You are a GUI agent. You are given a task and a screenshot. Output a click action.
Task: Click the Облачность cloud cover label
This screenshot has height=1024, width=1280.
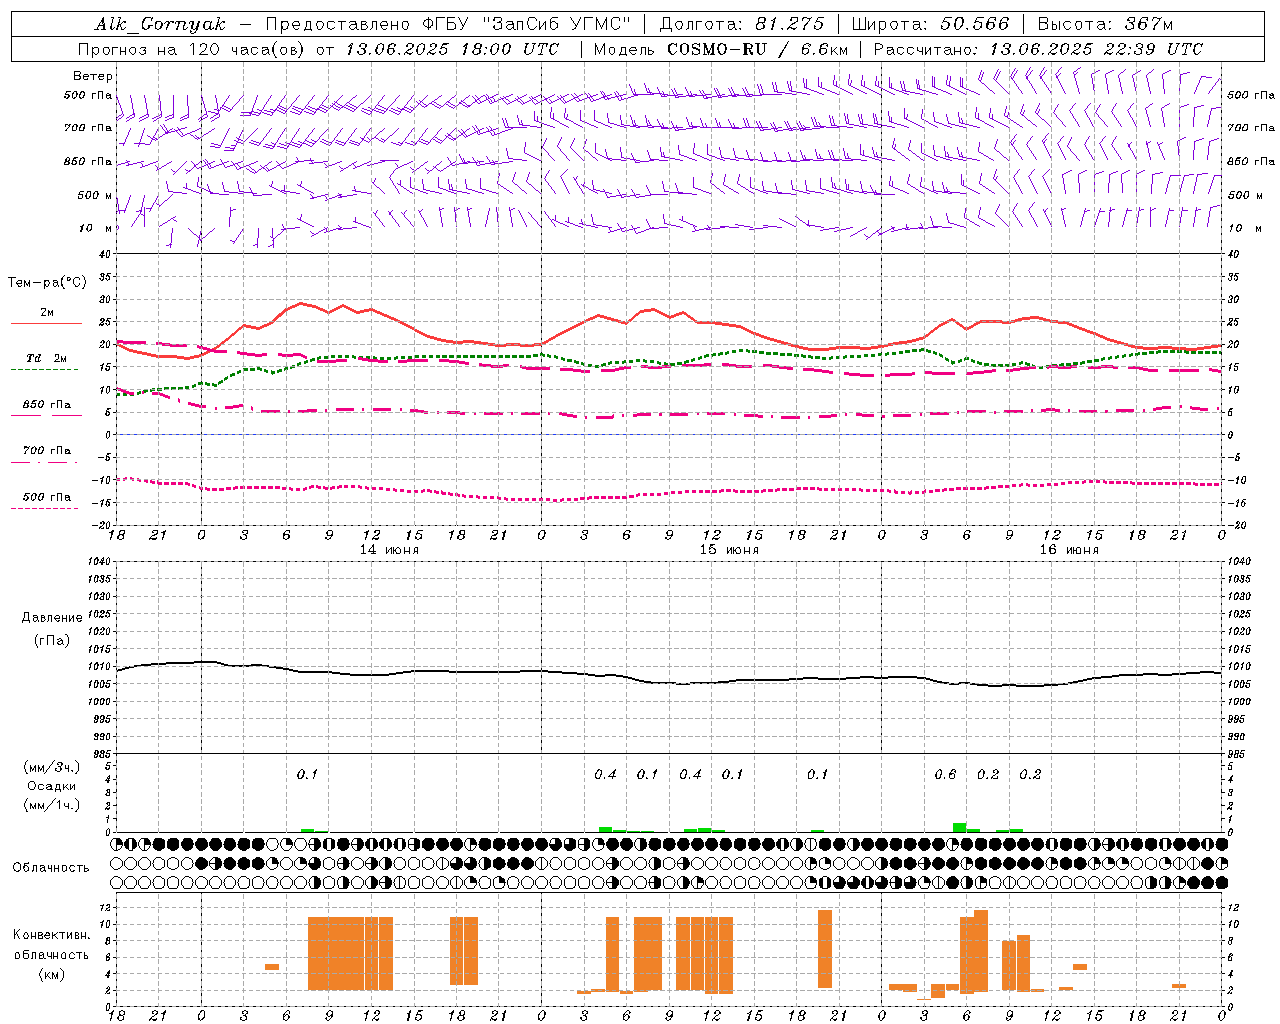click(x=51, y=868)
